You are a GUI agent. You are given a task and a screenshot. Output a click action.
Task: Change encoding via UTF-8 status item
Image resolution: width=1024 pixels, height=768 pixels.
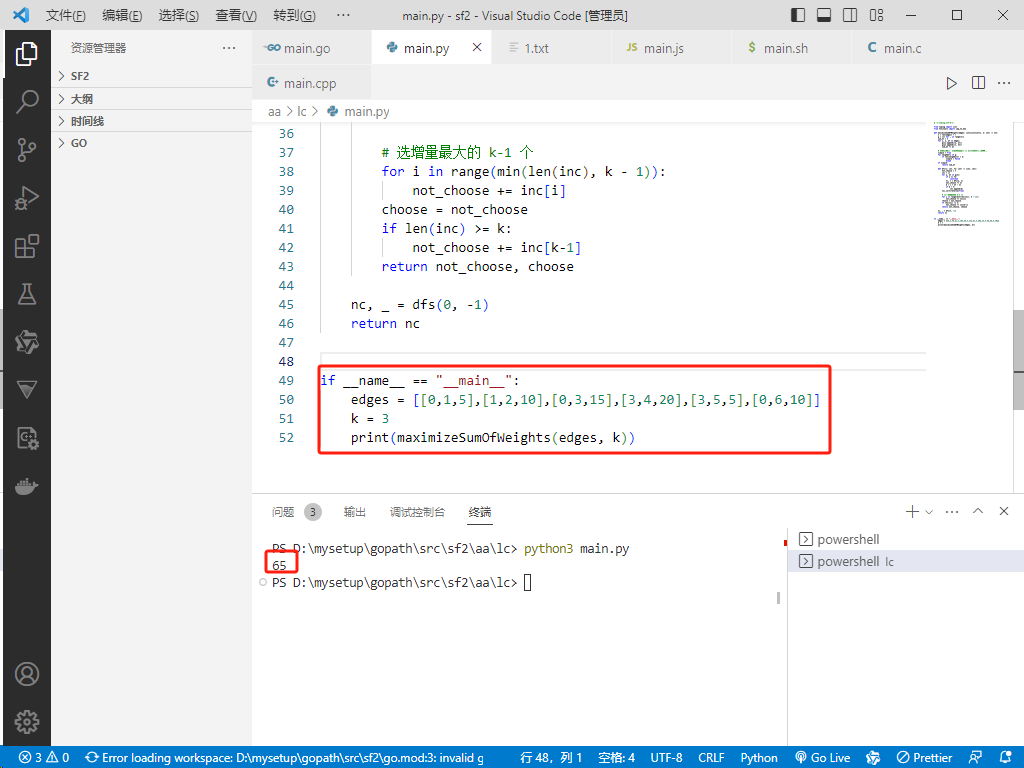[x=666, y=758]
